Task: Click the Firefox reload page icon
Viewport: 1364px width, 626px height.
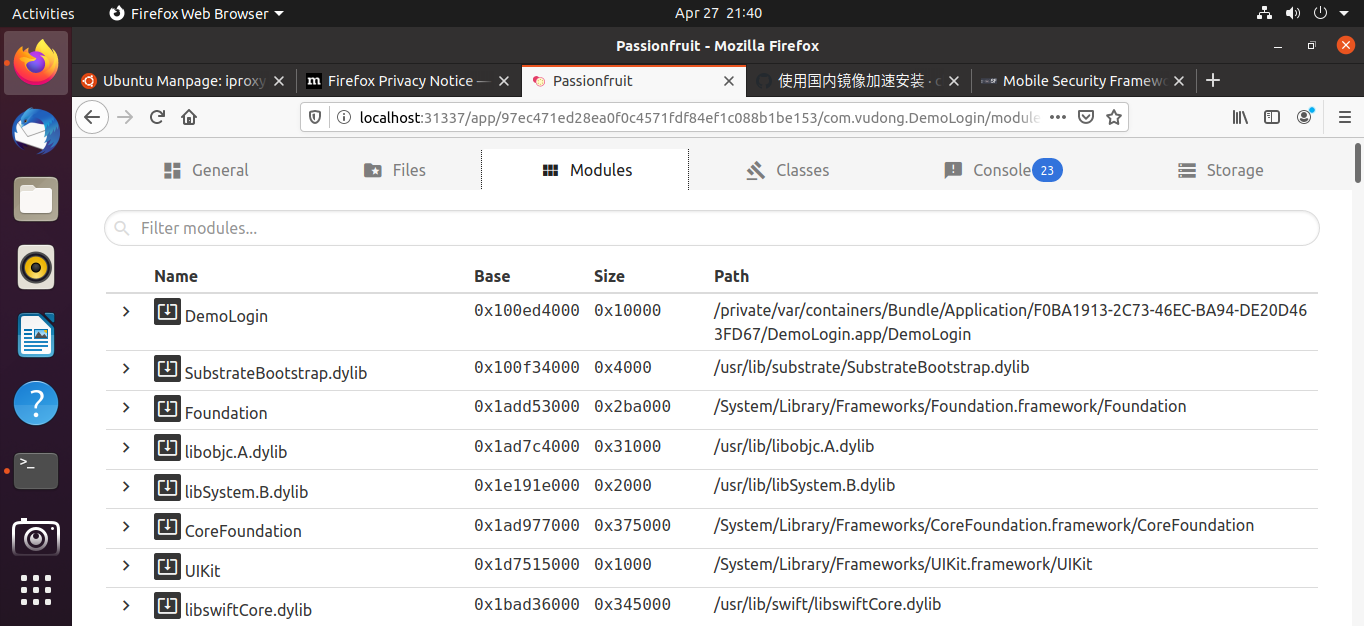Action: point(157,117)
